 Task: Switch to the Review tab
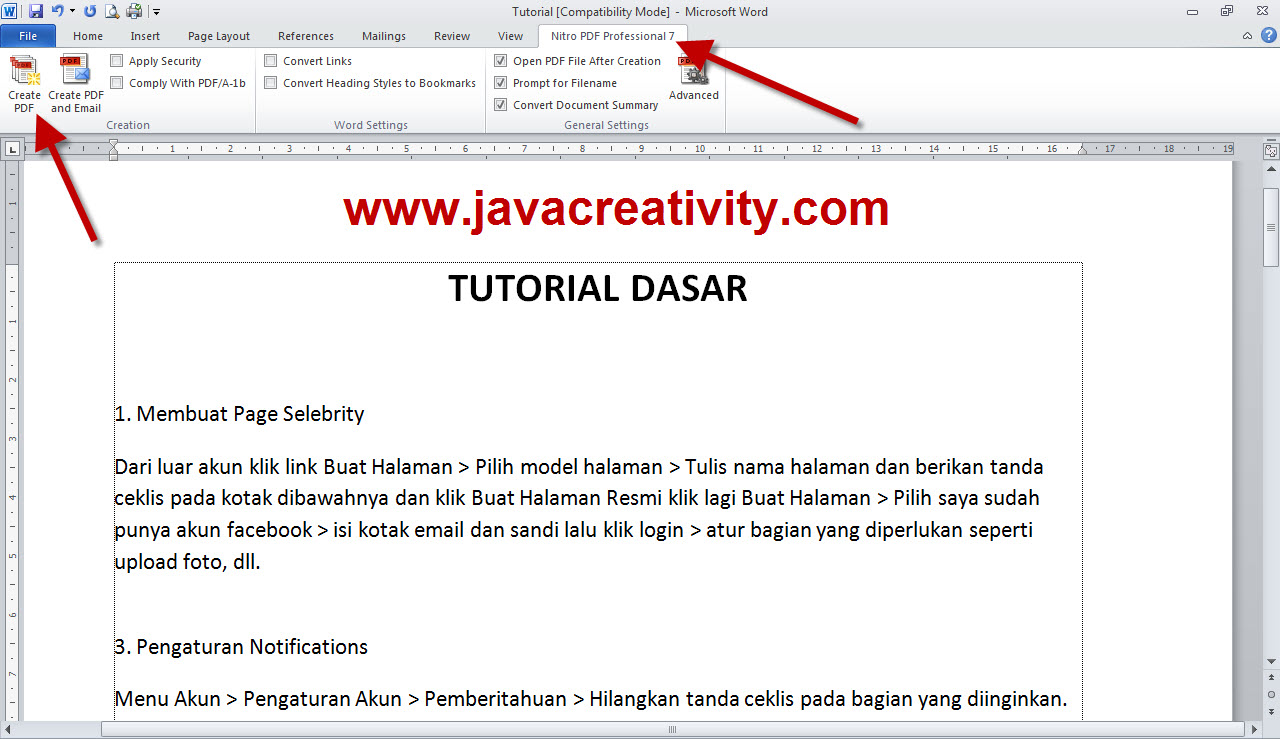(x=452, y=36)
